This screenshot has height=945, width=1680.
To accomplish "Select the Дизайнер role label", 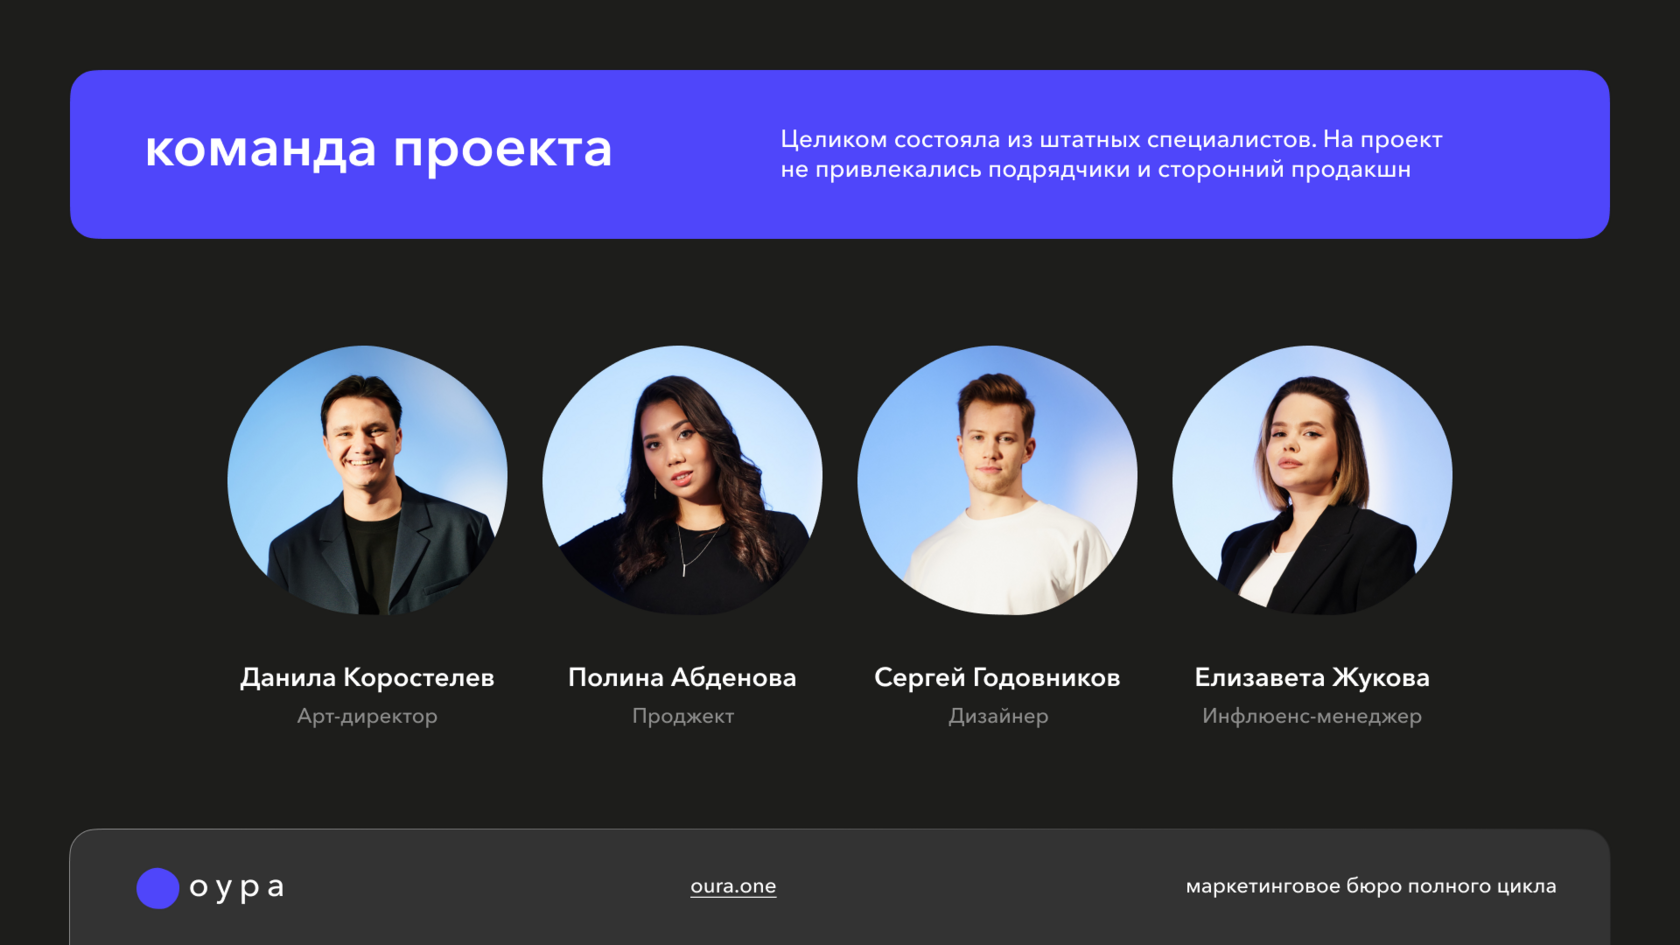I will [x=998, y=716].
